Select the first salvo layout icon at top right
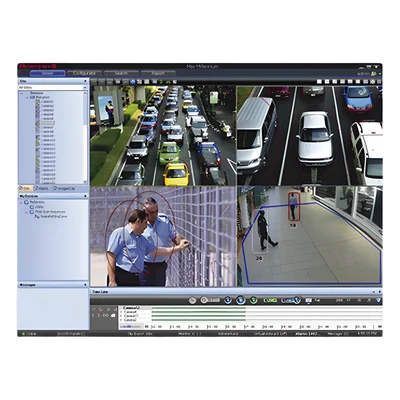 (x=319, y=82)
